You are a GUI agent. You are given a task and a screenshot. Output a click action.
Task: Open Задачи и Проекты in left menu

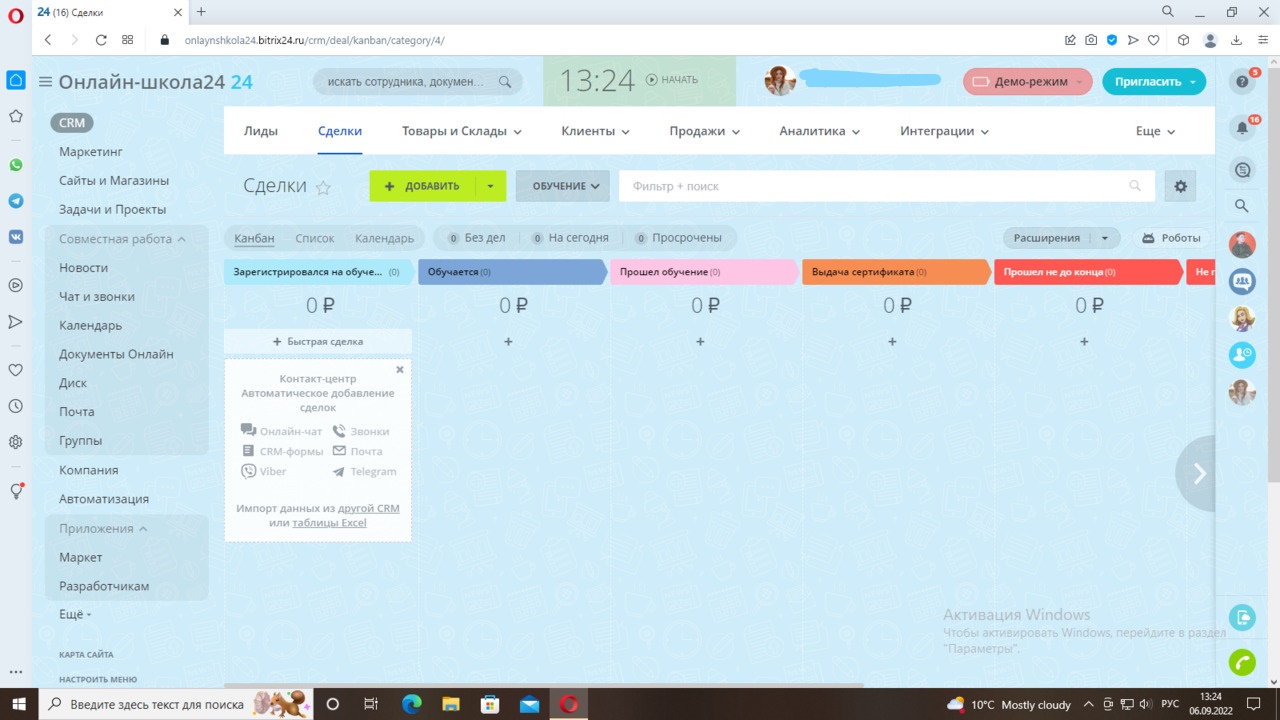tap(113, 210)
